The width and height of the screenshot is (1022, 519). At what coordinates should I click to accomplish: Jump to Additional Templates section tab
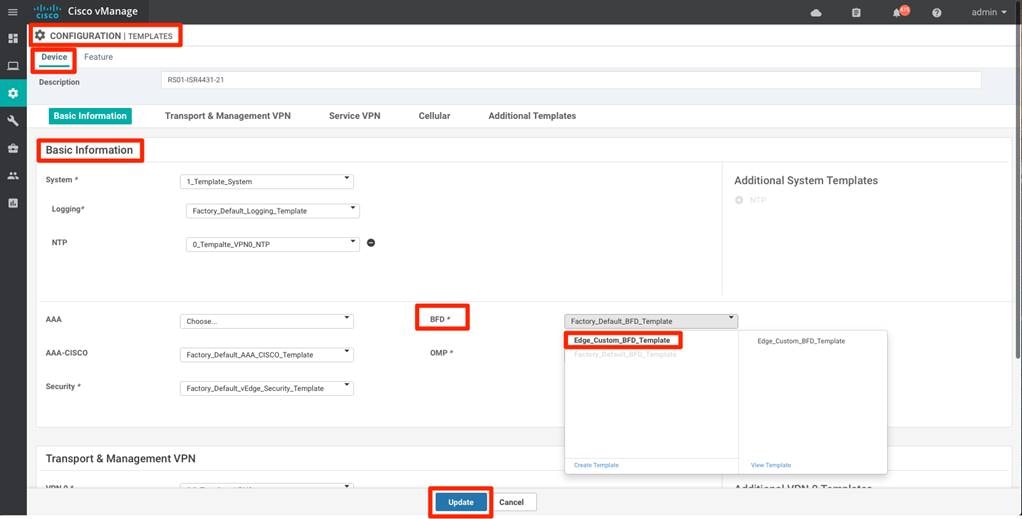532,116
